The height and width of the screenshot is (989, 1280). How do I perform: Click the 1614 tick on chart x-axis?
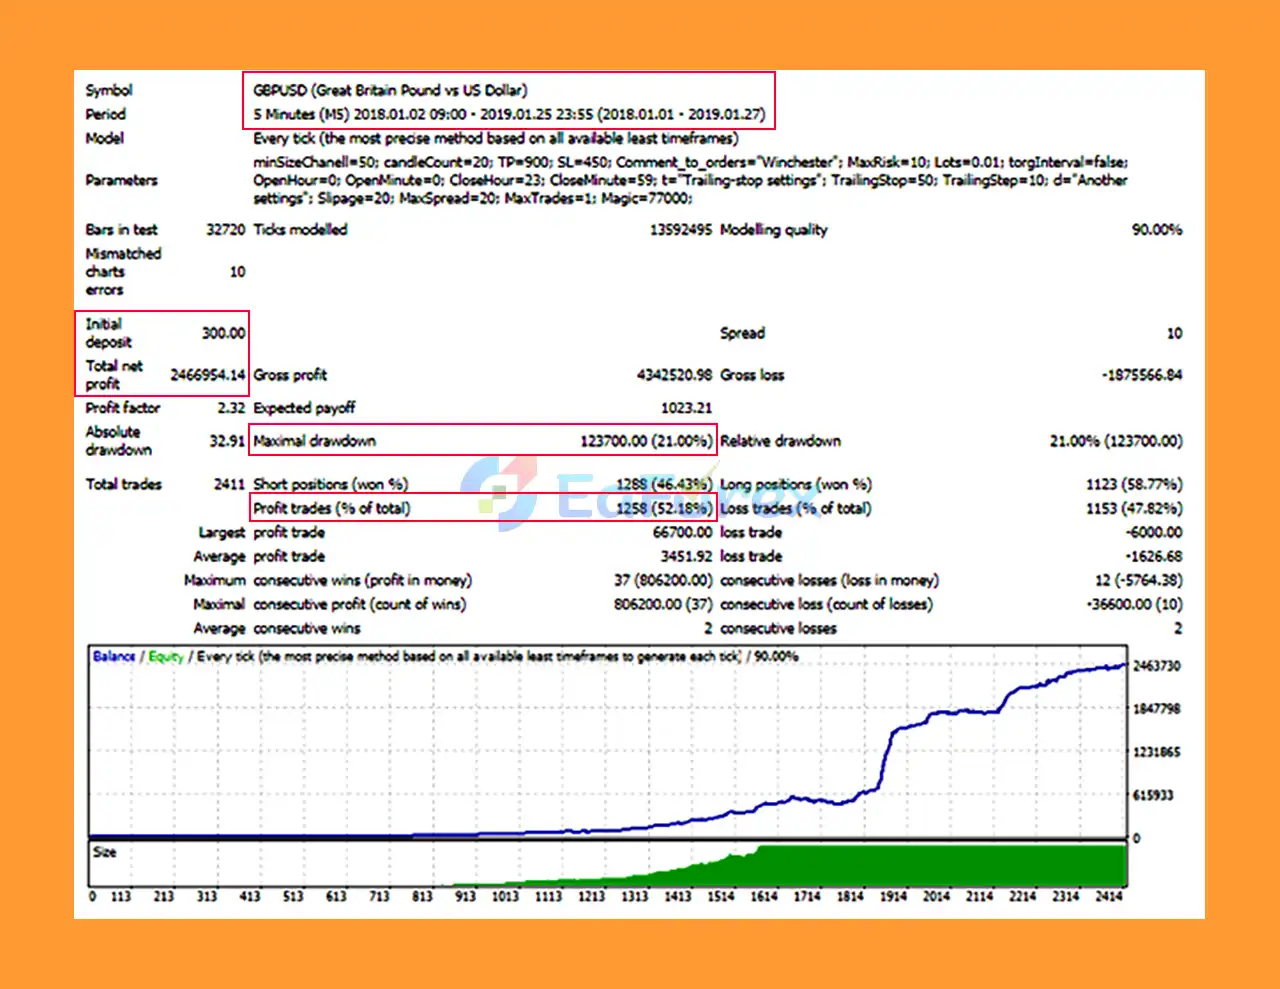tap(764, 897)
